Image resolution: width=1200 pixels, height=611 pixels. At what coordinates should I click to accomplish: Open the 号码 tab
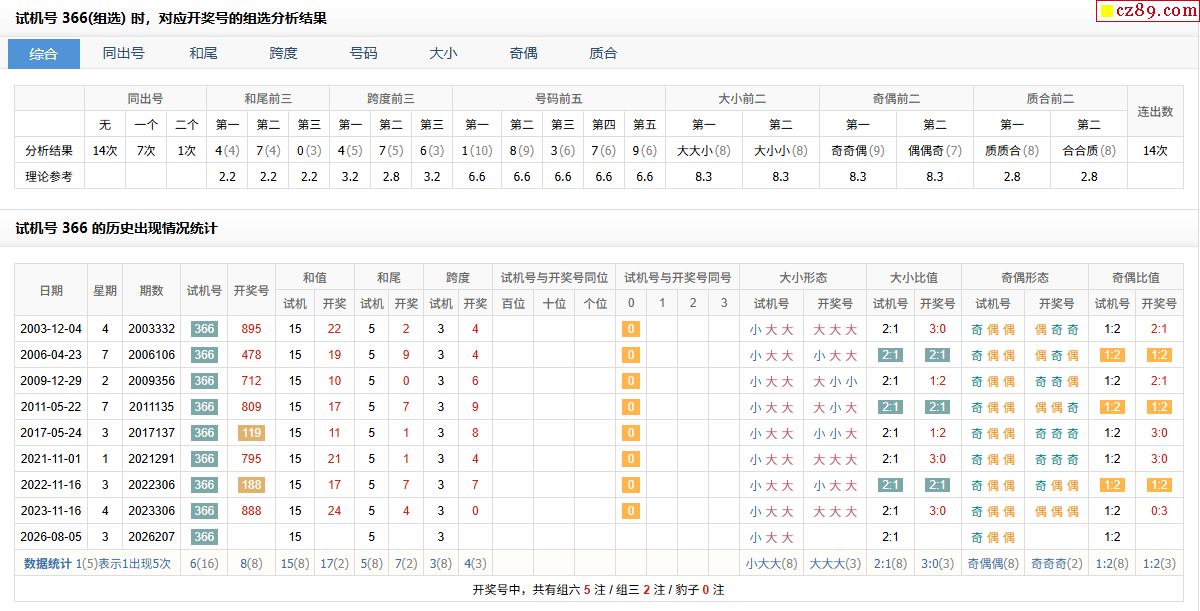(x=364, y=54)
